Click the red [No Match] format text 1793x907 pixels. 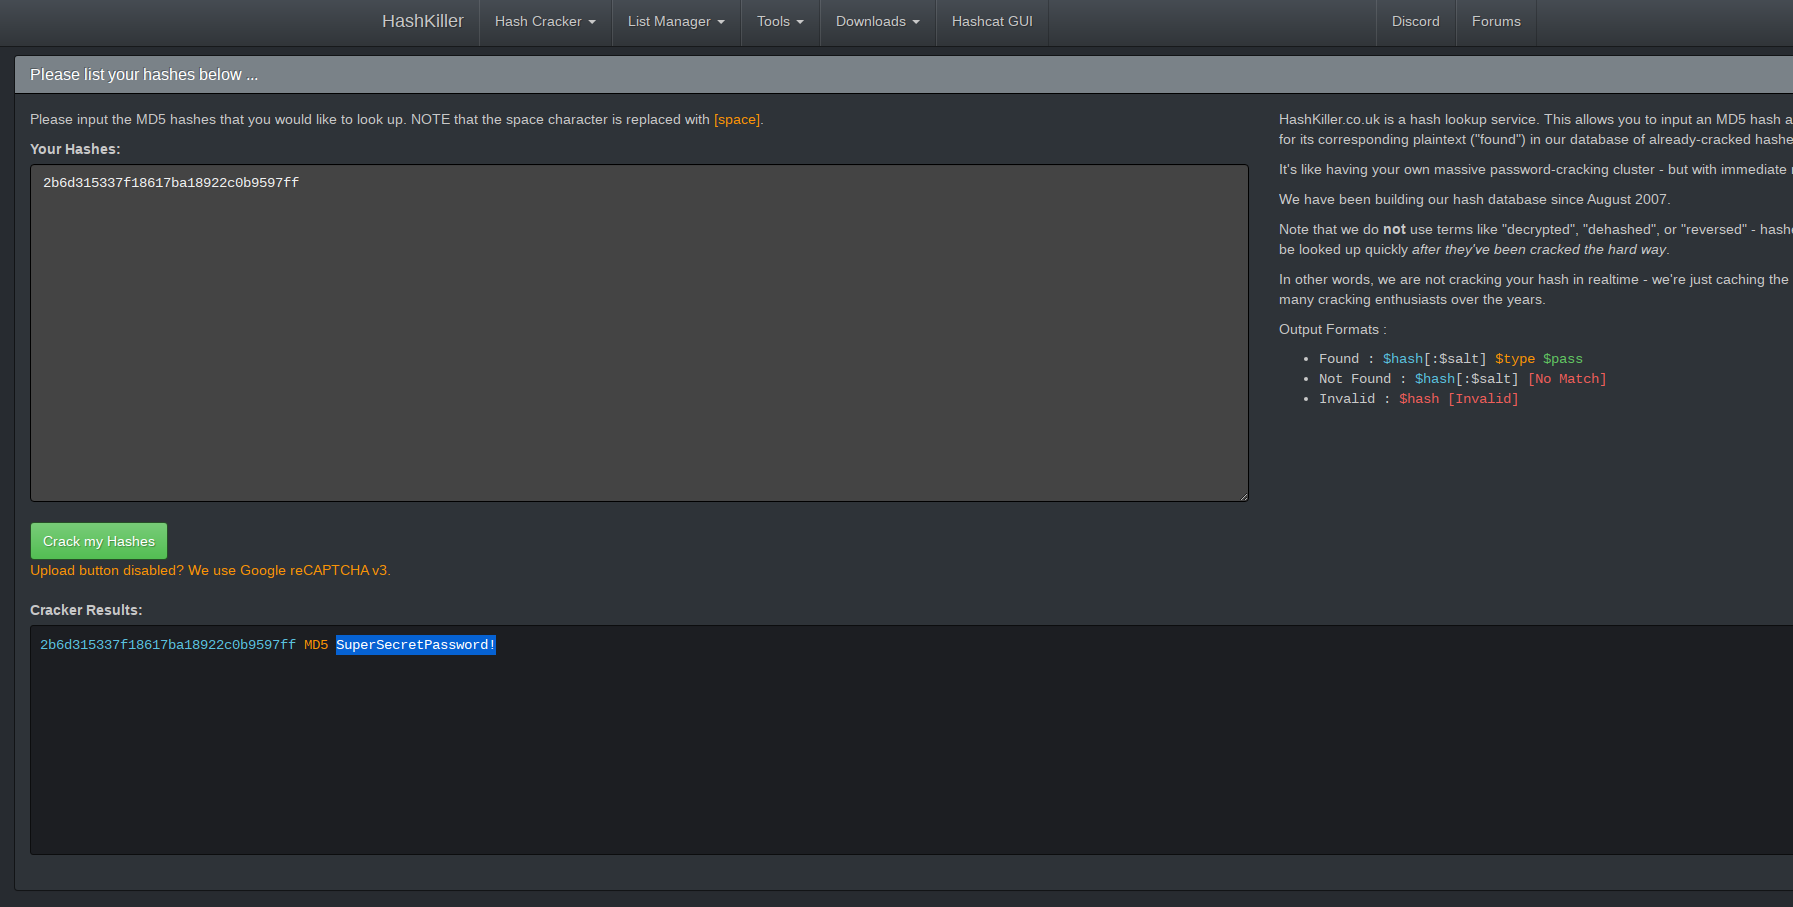coord(1567,379)
